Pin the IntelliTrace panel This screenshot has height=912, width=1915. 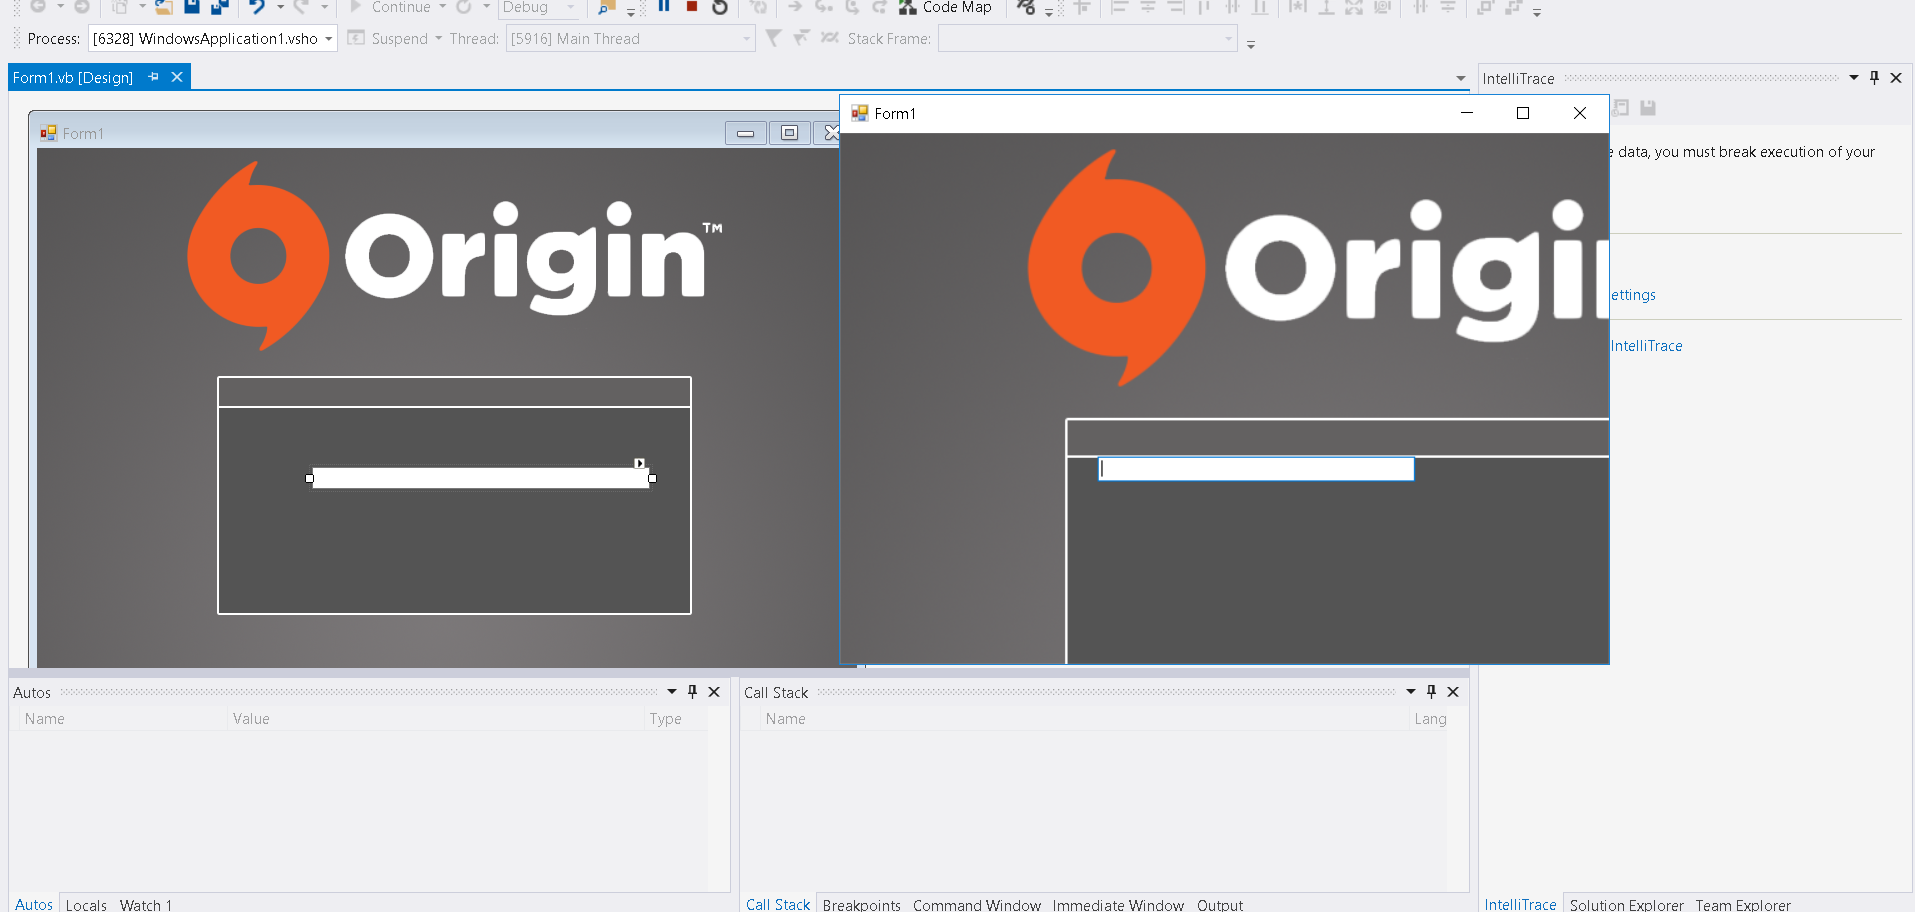coord(1874,78)
